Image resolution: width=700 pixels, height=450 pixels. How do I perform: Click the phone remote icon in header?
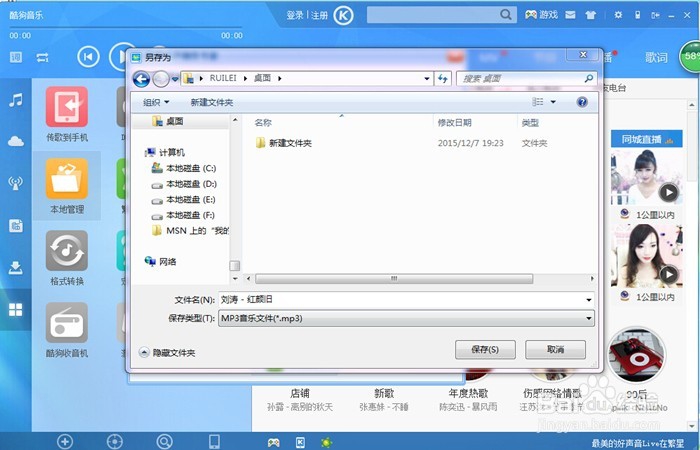click(x=638, y=15)
